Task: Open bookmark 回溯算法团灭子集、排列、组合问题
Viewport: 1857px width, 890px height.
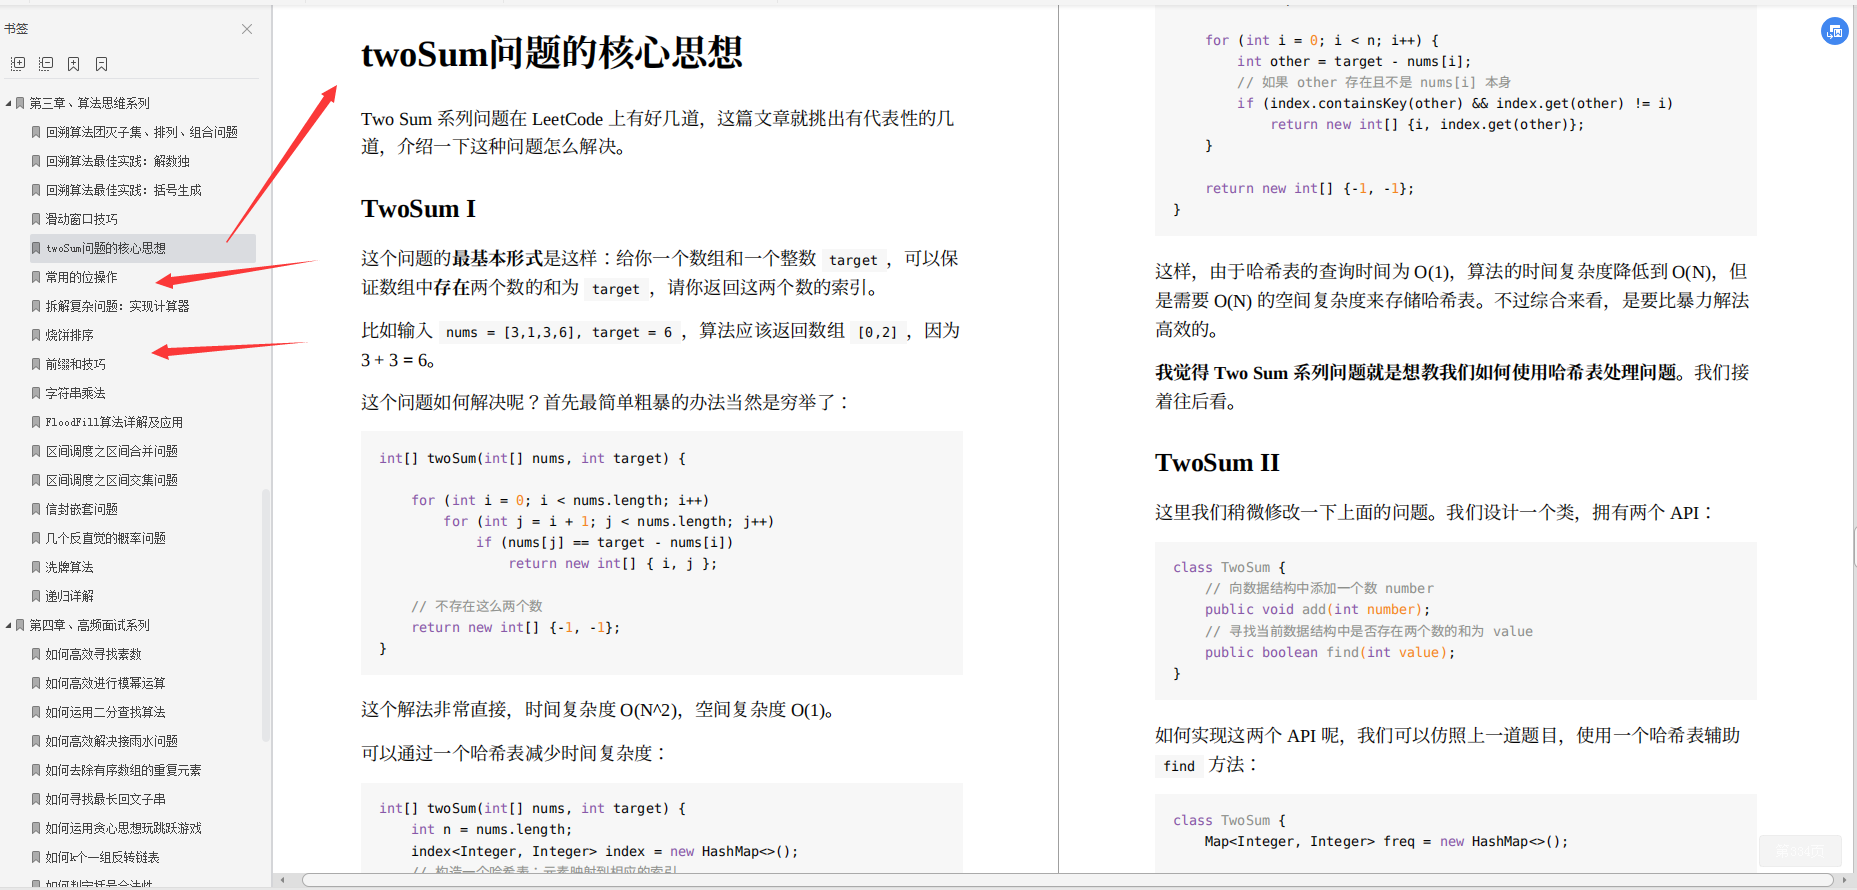Action: point(141,132)
